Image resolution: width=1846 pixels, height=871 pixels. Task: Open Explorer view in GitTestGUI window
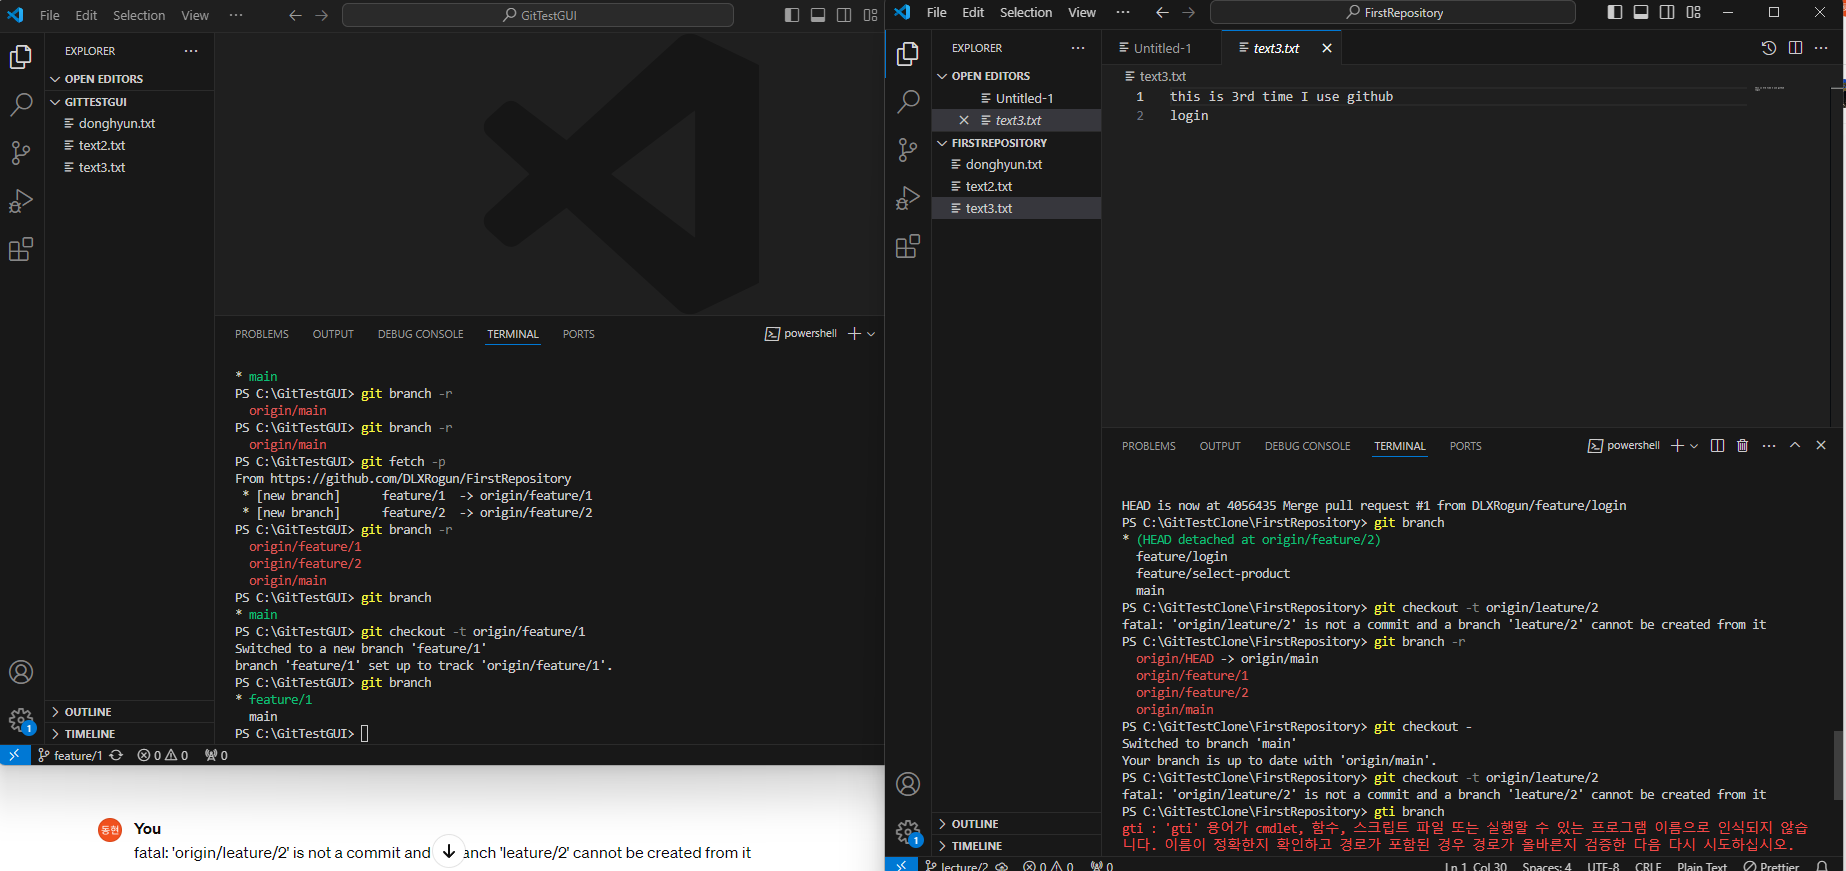[x=21, y=57]
